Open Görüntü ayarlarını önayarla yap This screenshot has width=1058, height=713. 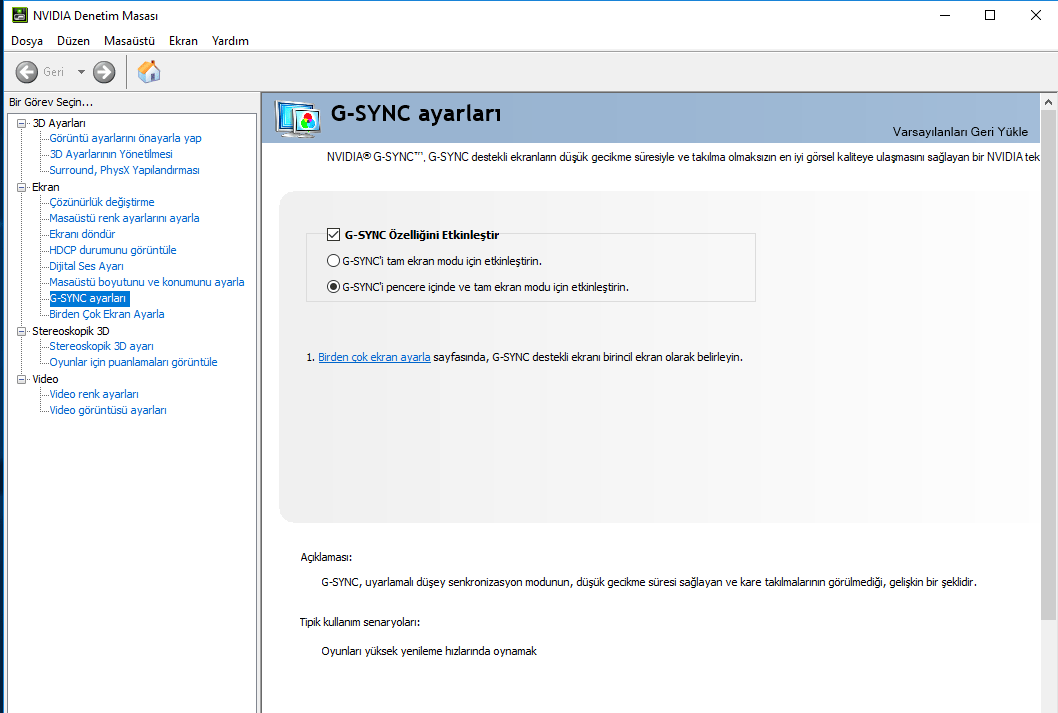(126, 138)
